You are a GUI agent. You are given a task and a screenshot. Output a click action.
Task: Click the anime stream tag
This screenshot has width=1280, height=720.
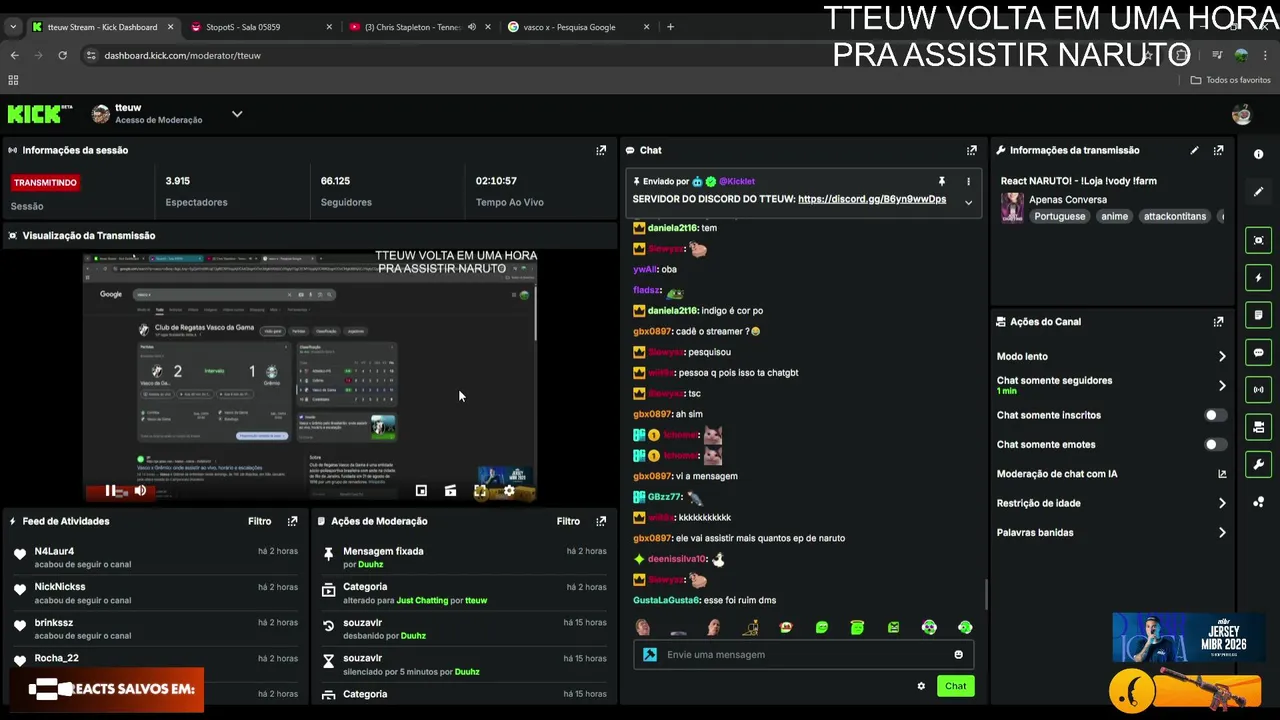coord(1114,216)
